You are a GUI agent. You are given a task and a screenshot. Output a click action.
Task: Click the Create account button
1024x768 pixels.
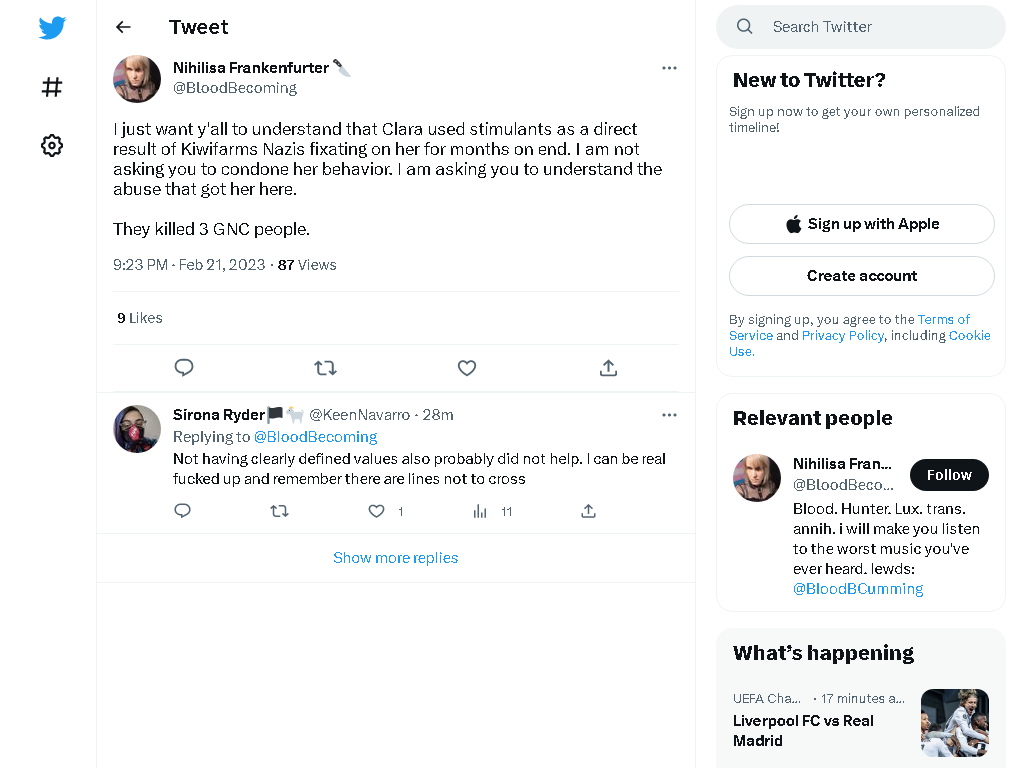tap(862, 276)
